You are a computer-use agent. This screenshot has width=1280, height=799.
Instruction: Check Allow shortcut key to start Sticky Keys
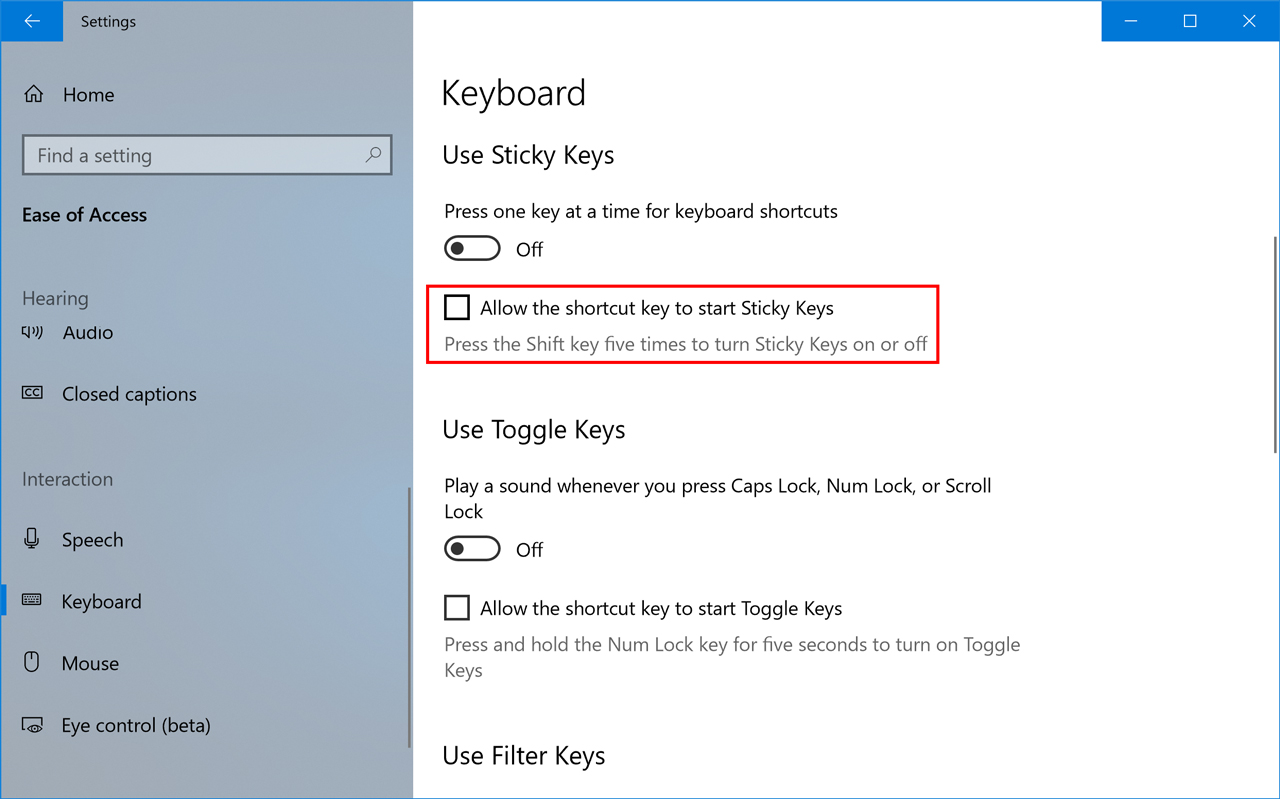[x=457, y=307]
